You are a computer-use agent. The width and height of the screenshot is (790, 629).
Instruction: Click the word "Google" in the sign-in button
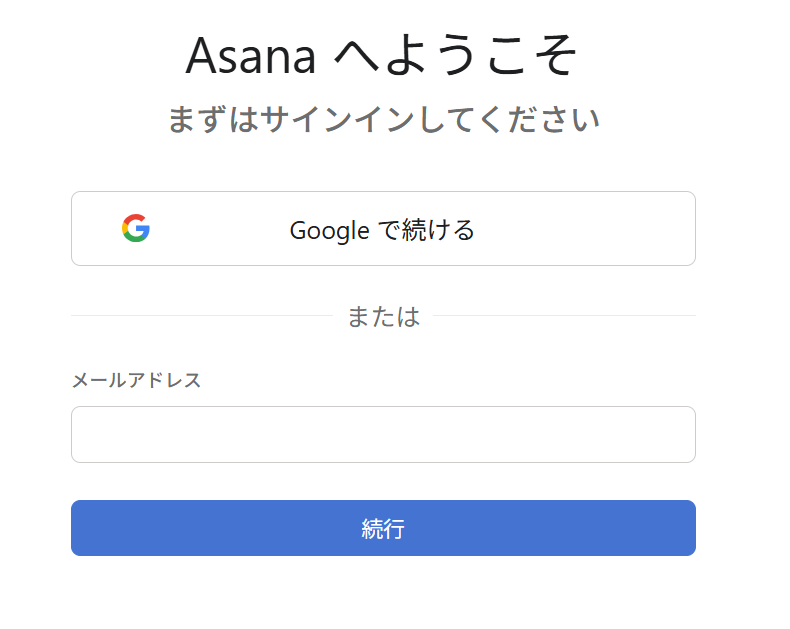330,230
